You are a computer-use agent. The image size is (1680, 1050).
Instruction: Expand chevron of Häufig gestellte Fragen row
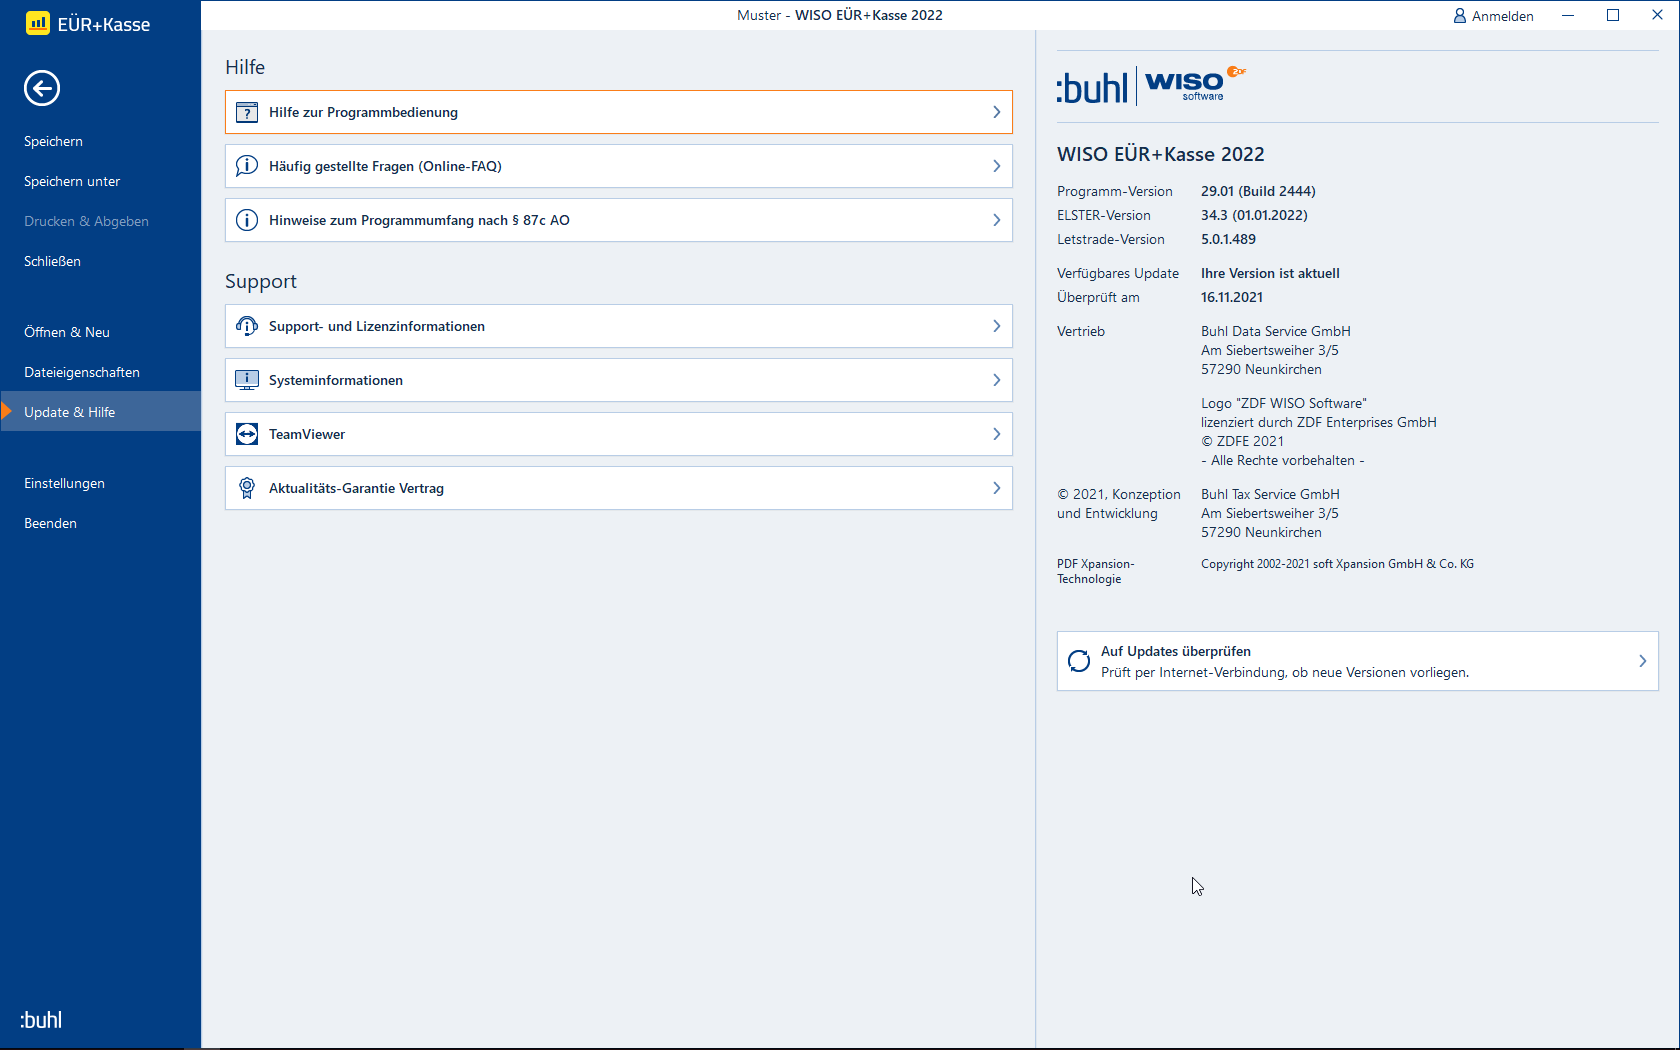(996, 166)
